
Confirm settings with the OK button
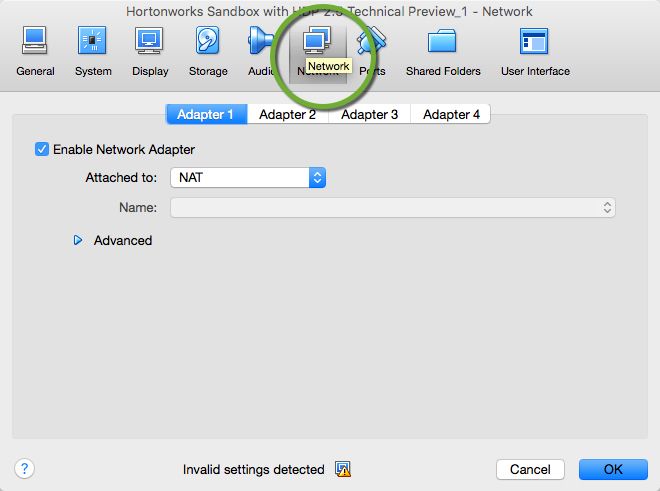(x=613, y=469)
